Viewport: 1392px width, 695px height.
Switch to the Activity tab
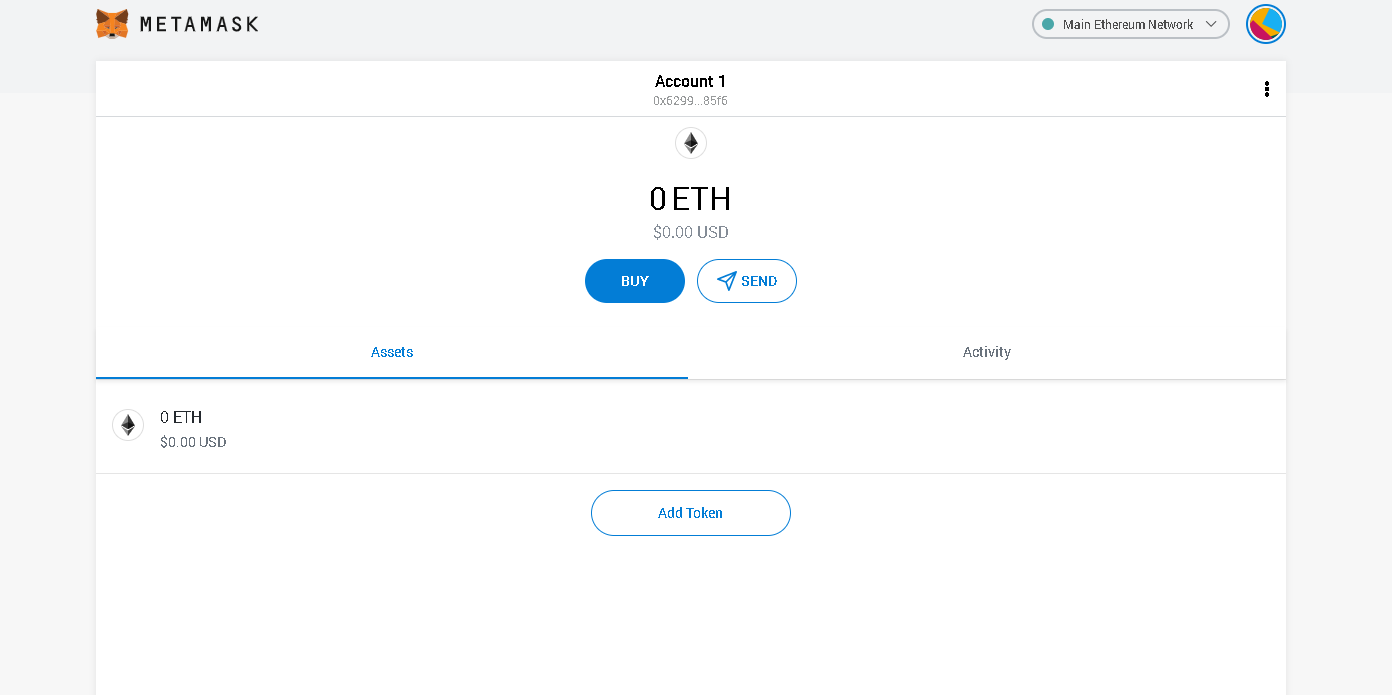pos(986,352)
